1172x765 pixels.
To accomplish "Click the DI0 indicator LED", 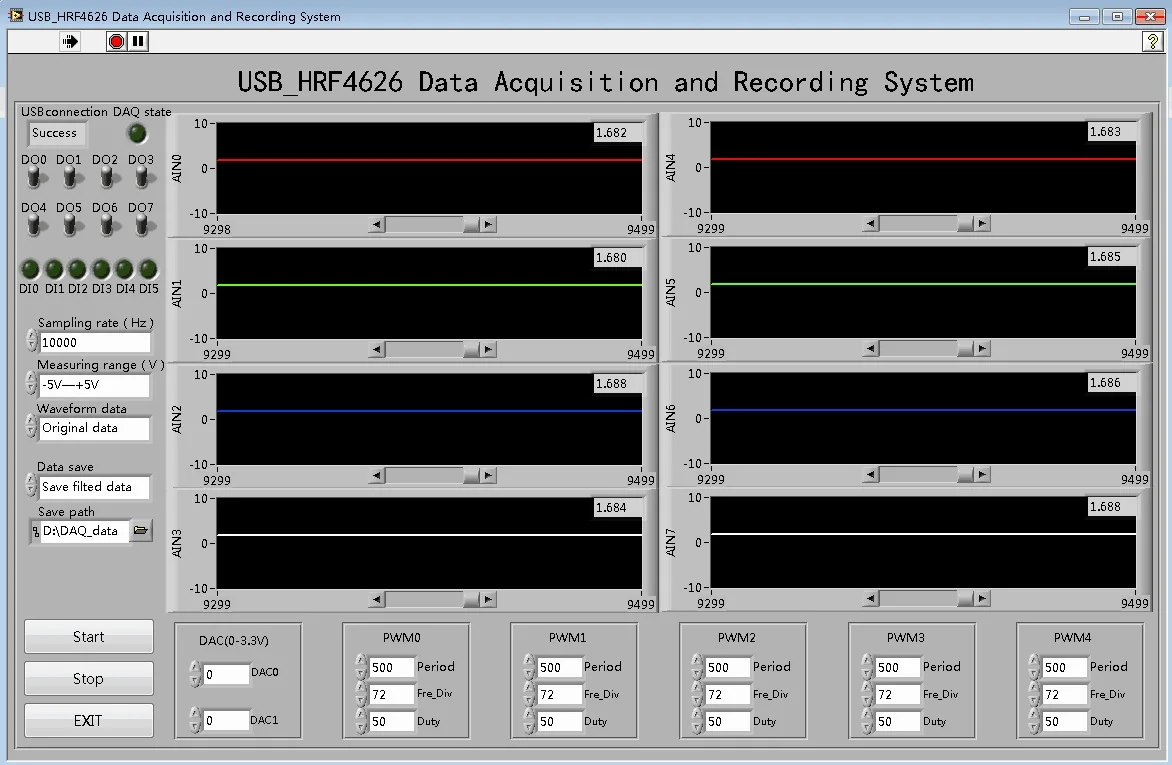I will 30,269.
